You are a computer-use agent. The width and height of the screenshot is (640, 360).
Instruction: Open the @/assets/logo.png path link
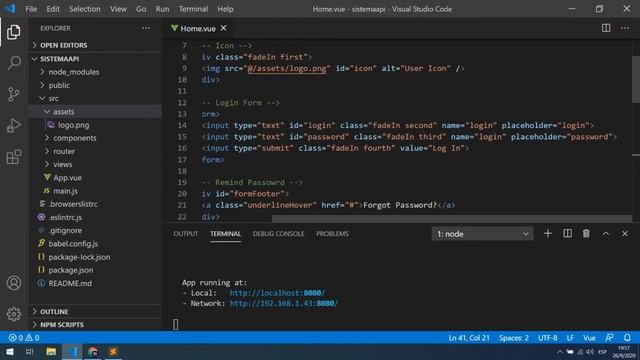287,68
